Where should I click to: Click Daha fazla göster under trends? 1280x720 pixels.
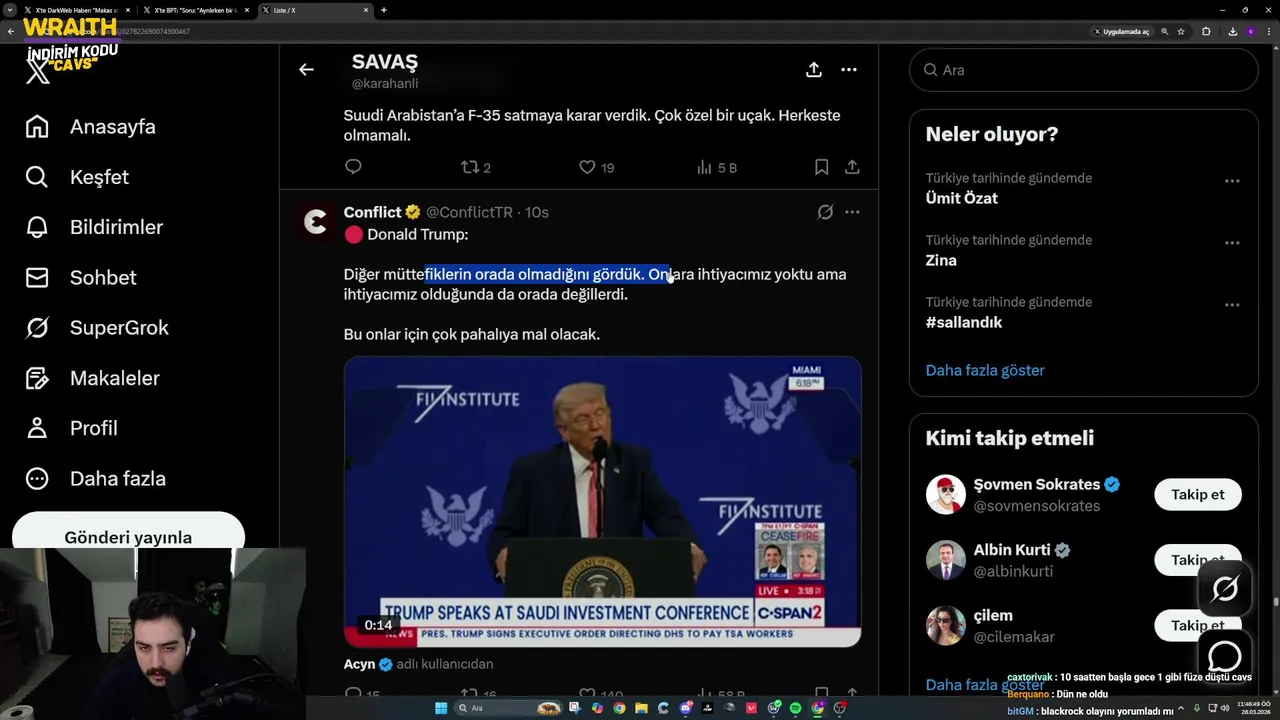985,370
